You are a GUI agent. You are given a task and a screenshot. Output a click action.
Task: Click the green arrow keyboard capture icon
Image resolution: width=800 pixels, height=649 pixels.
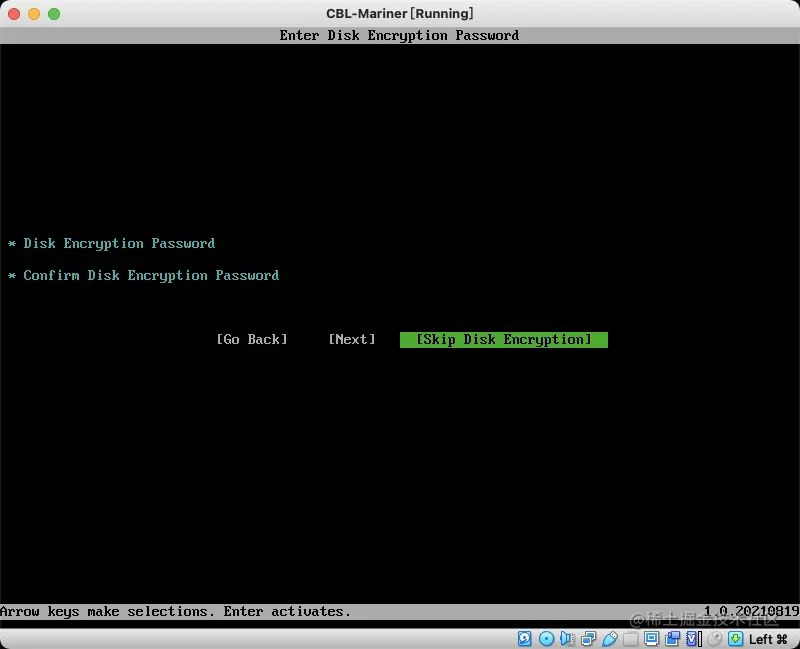tap(736, 639)
